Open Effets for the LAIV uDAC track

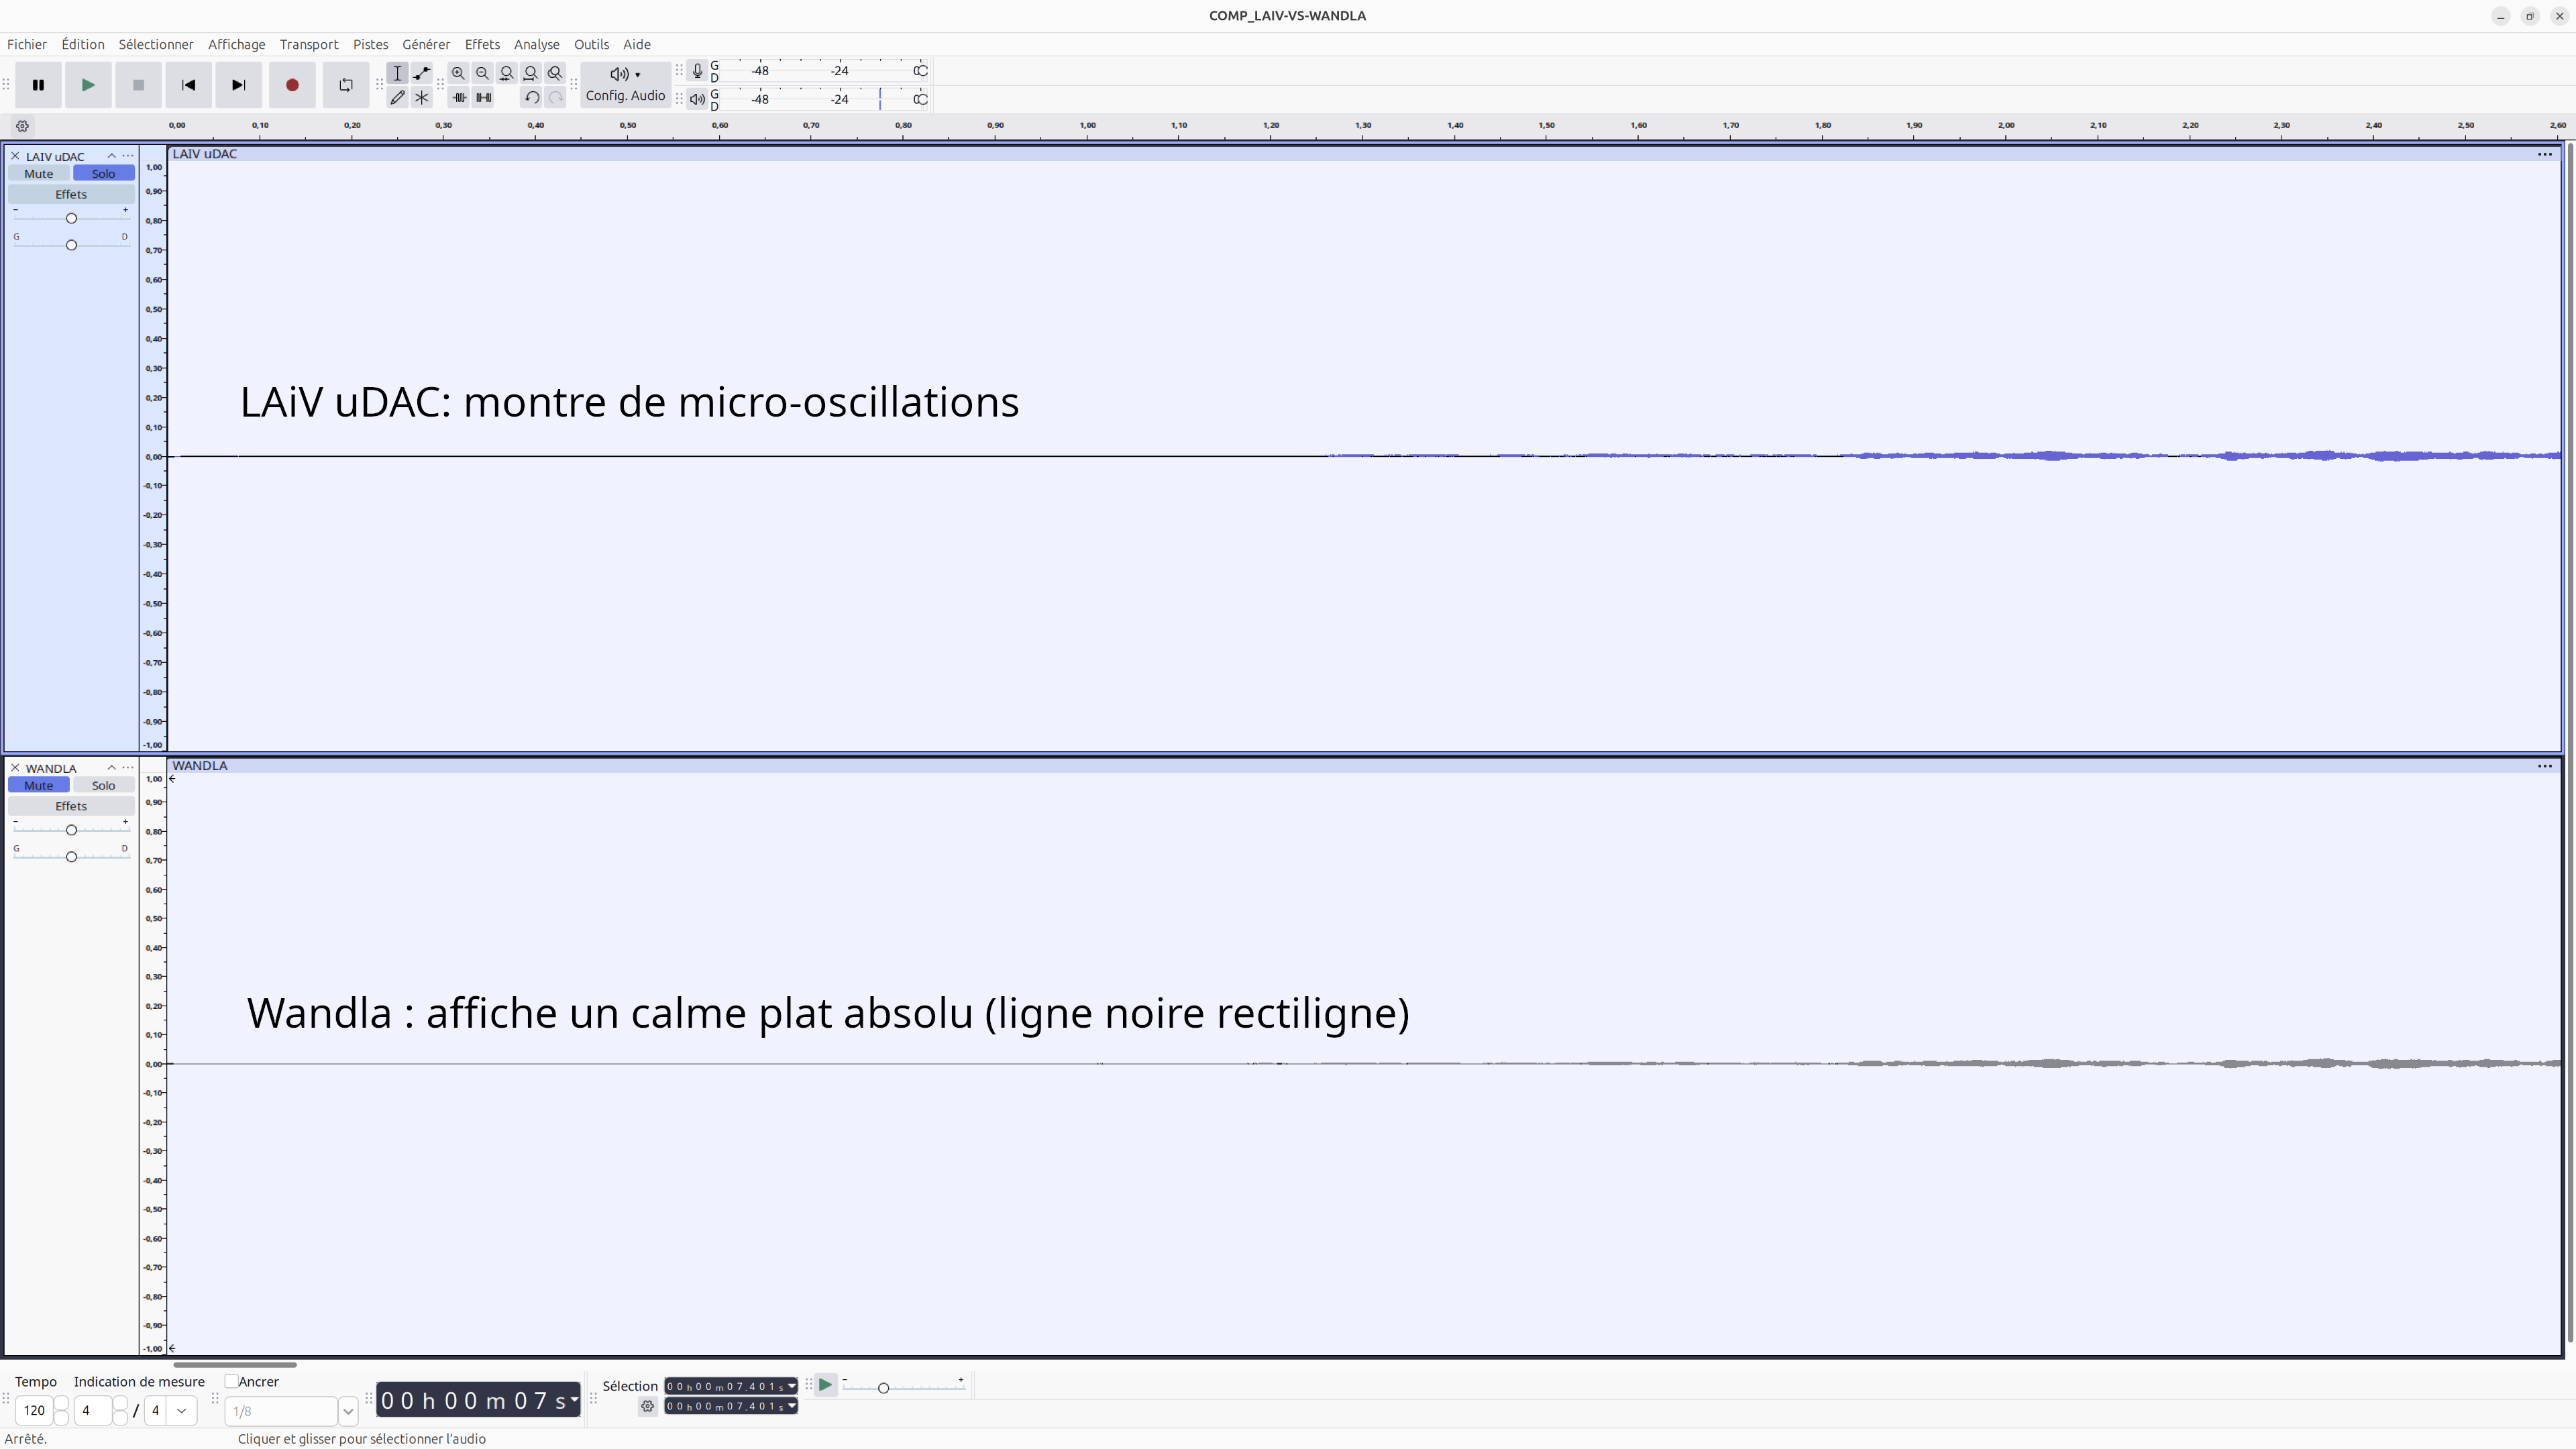tap(71, 194)
